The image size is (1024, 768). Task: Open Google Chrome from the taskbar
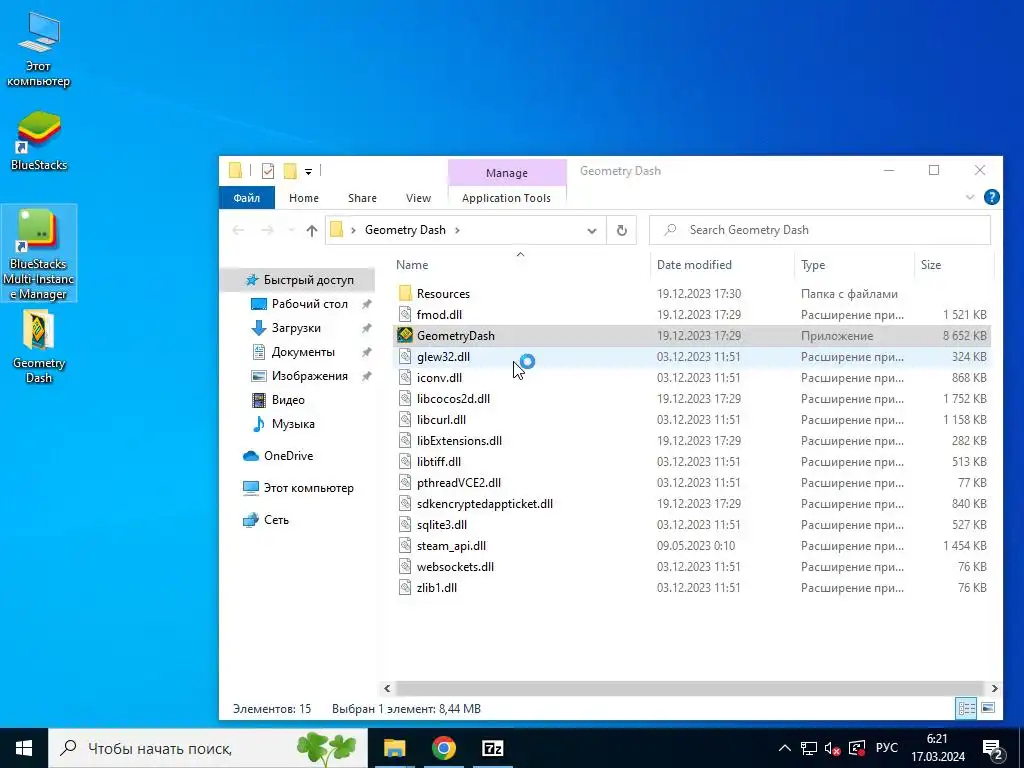(x=443, y=748)
